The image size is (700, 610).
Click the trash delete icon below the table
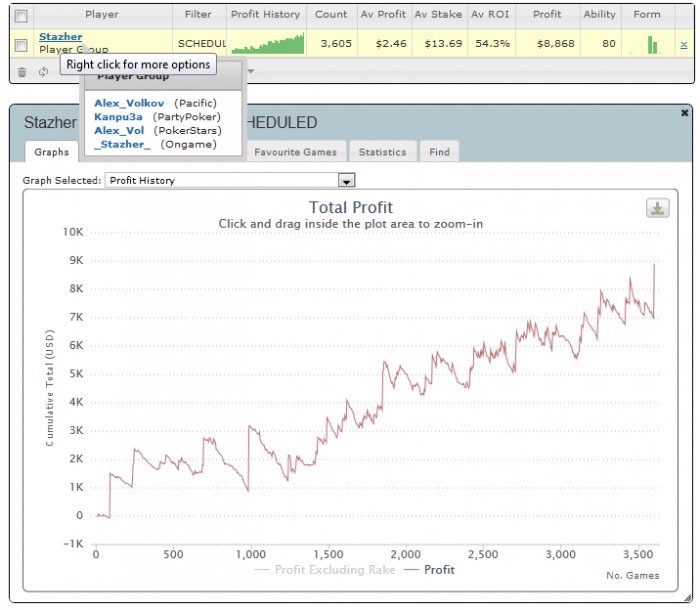[22, 71]
